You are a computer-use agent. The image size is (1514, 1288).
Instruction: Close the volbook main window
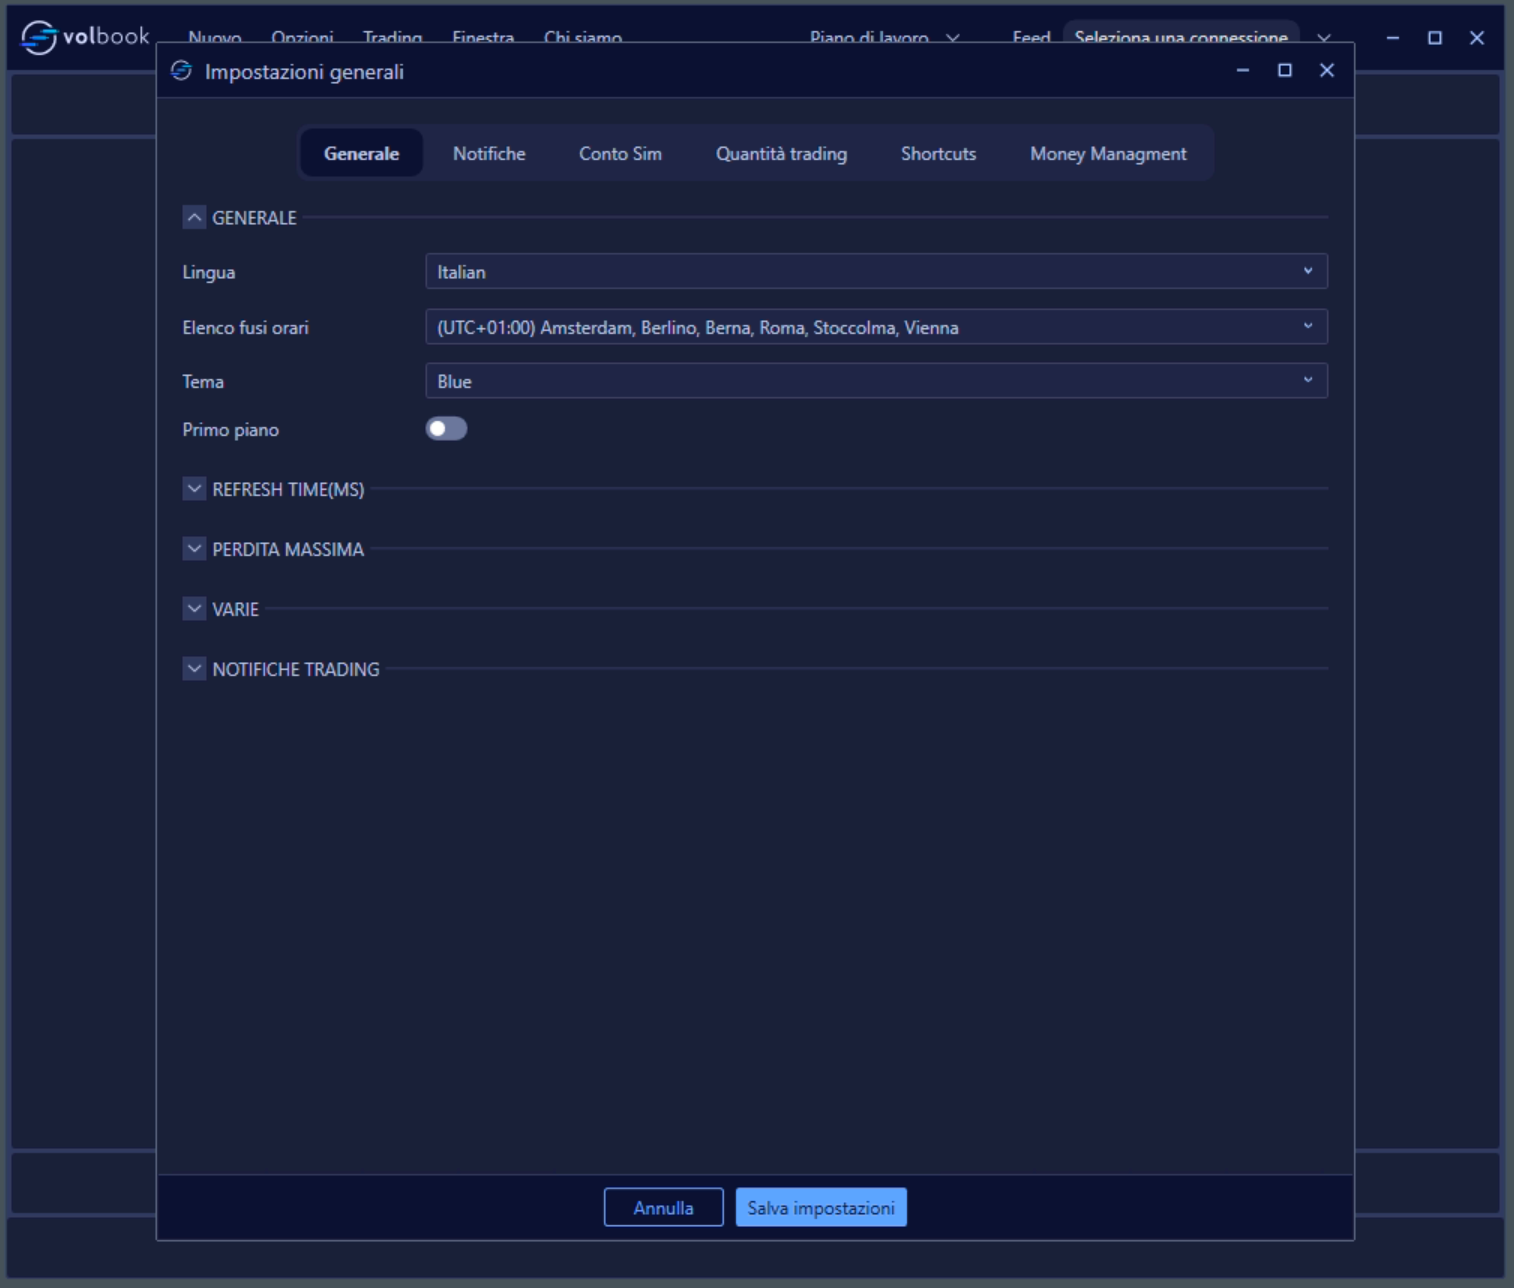click(1477, 38)
